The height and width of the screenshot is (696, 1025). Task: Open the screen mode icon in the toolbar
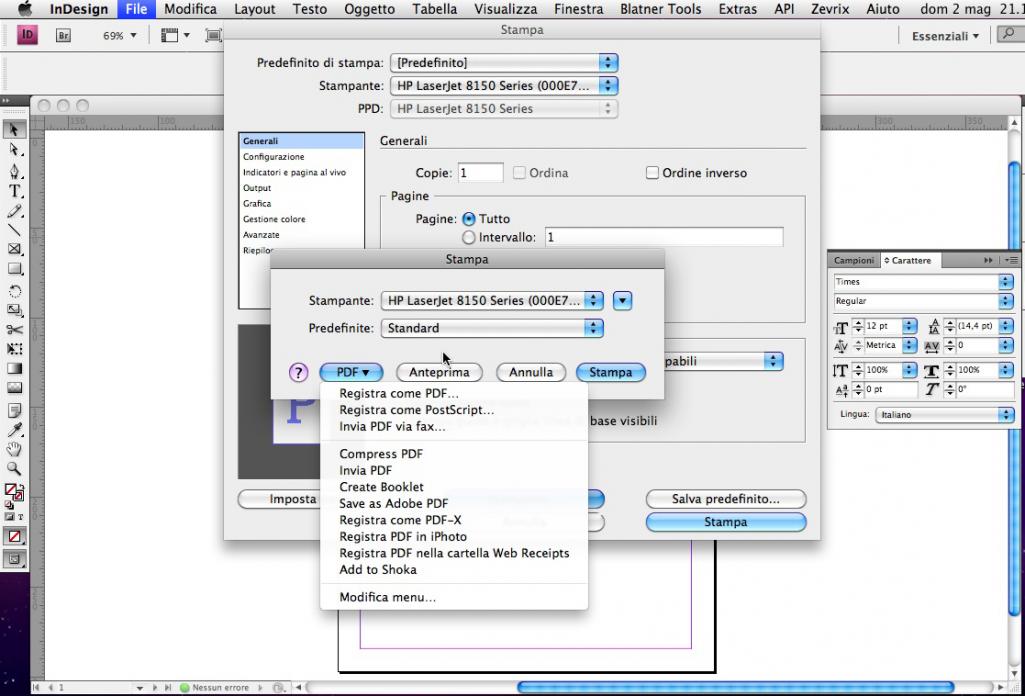point(213,35)
